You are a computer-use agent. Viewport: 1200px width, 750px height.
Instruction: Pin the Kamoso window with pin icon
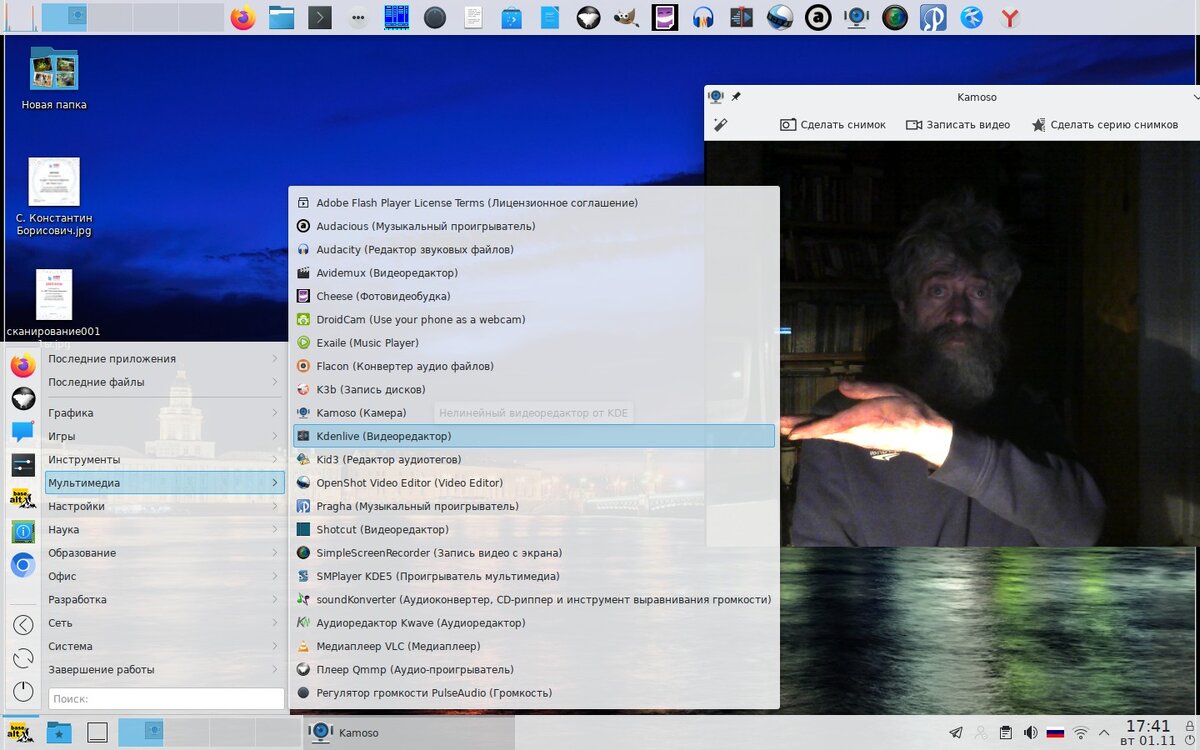(737, 97)
